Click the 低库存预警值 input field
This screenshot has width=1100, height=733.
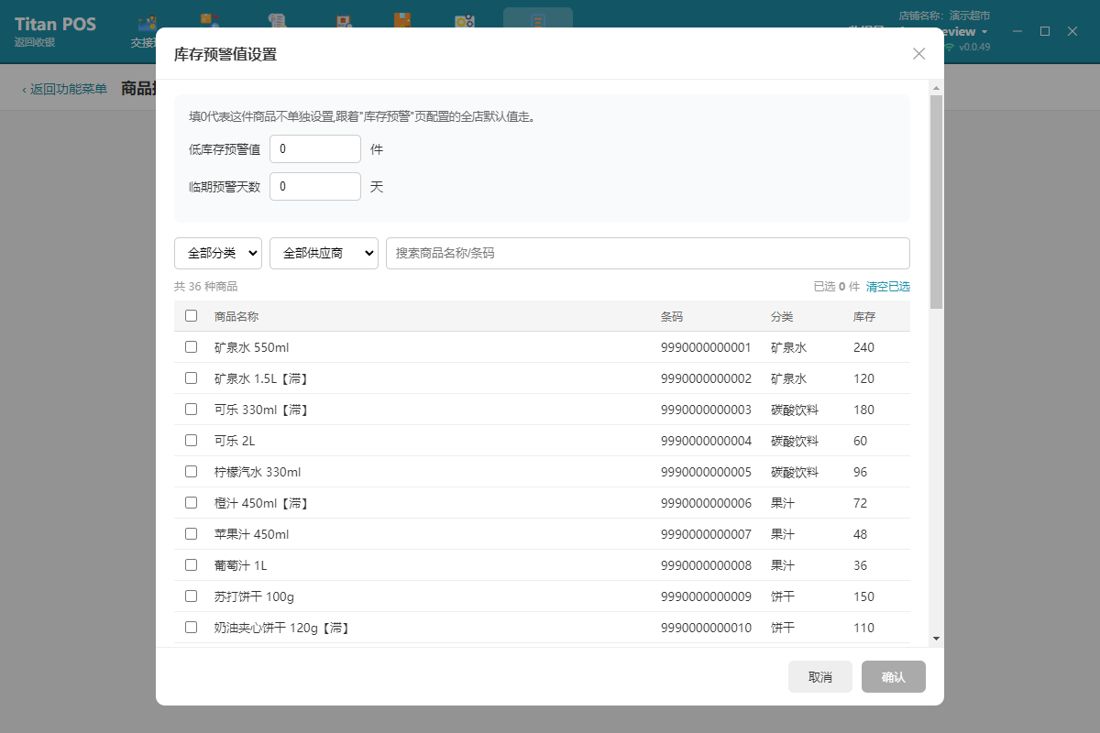315,149
